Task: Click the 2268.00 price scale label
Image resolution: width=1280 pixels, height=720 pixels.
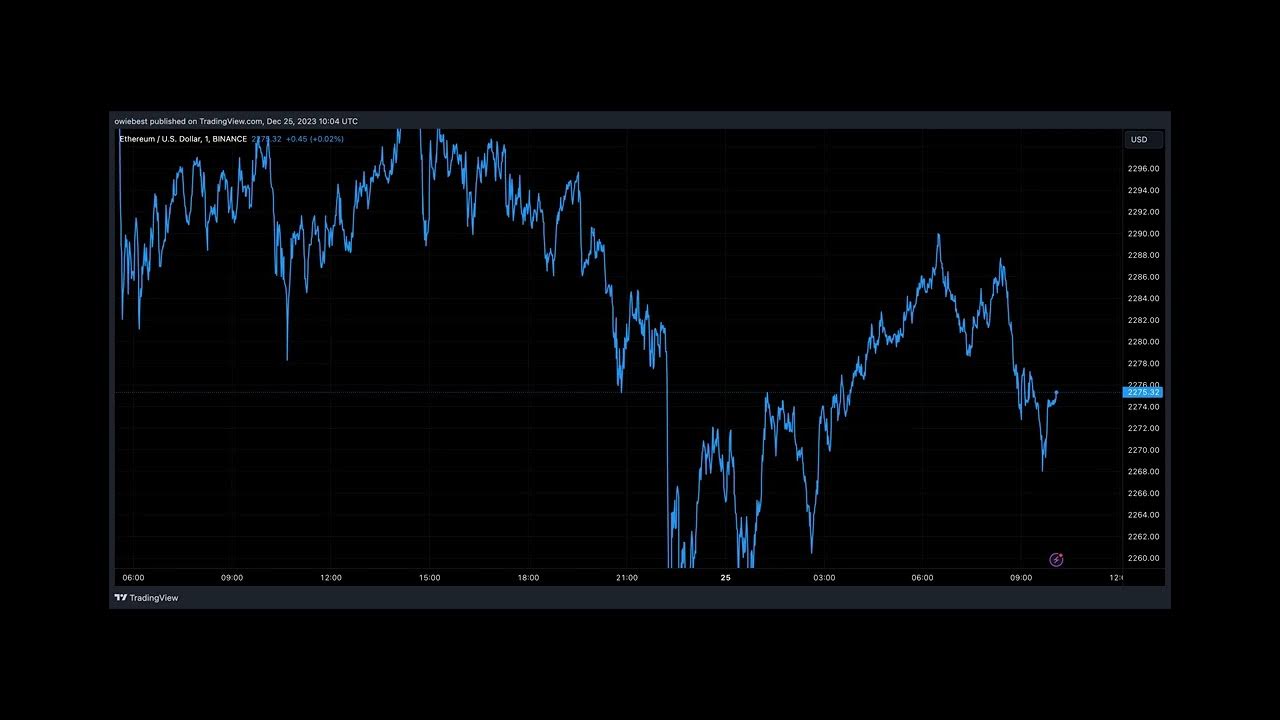Action: (x=1143, y=472)
